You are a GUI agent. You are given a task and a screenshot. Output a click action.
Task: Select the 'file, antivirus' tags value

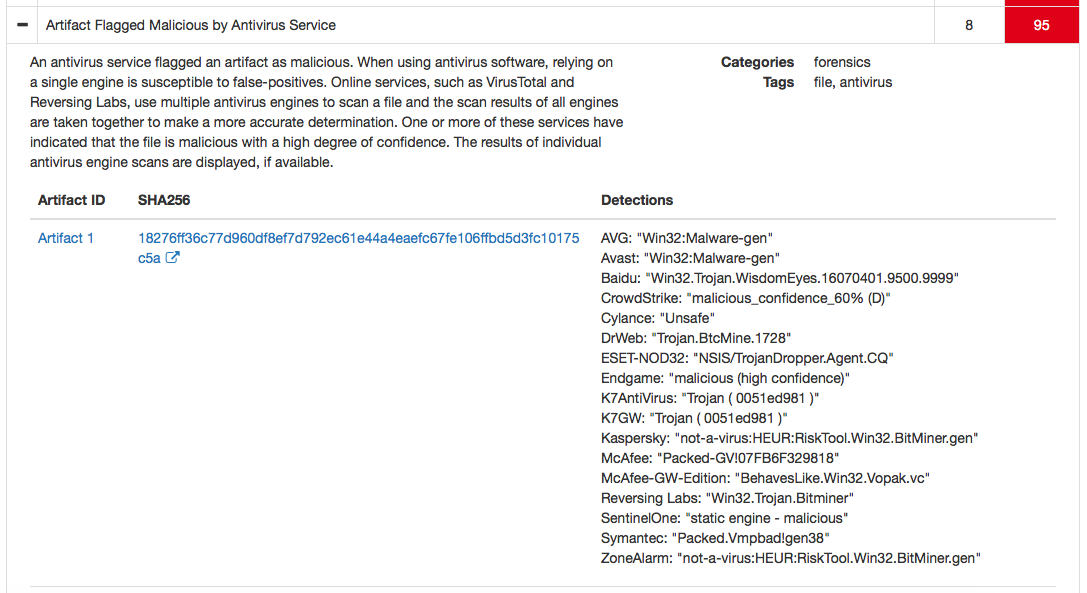[x=853, y=82]
